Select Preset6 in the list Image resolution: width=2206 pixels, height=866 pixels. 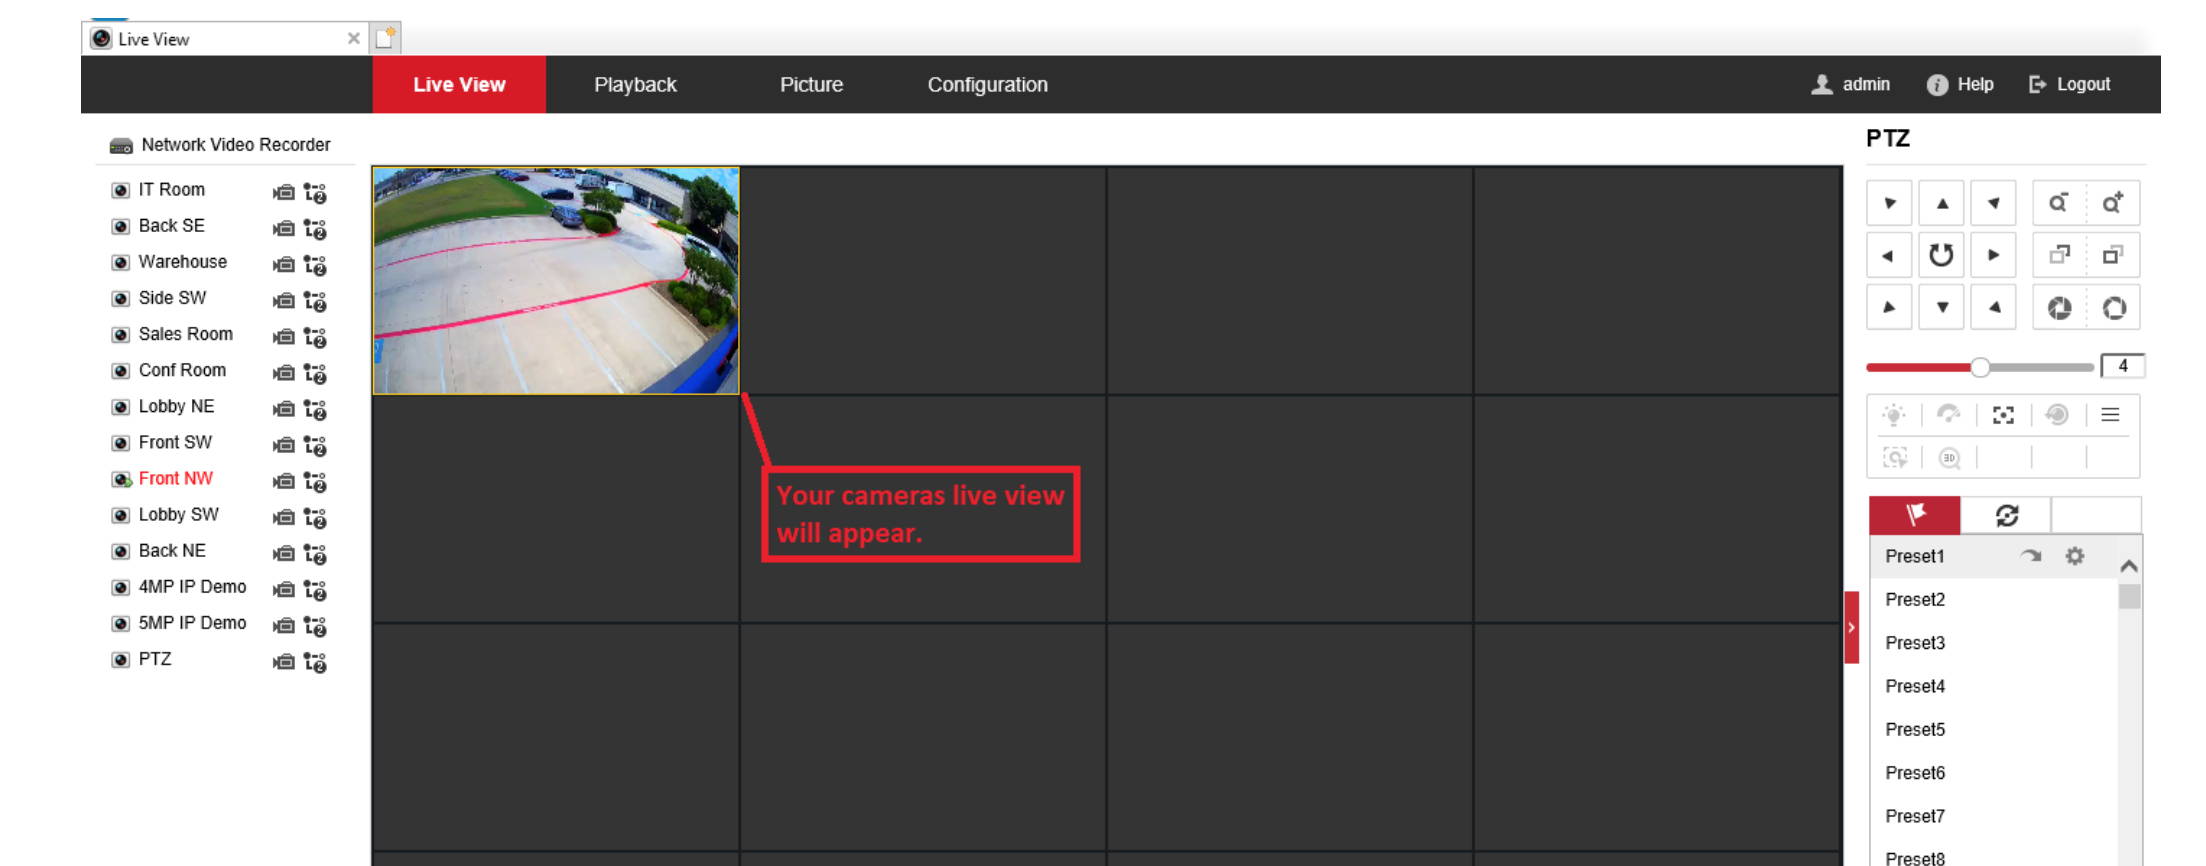tap(1915, 773)
